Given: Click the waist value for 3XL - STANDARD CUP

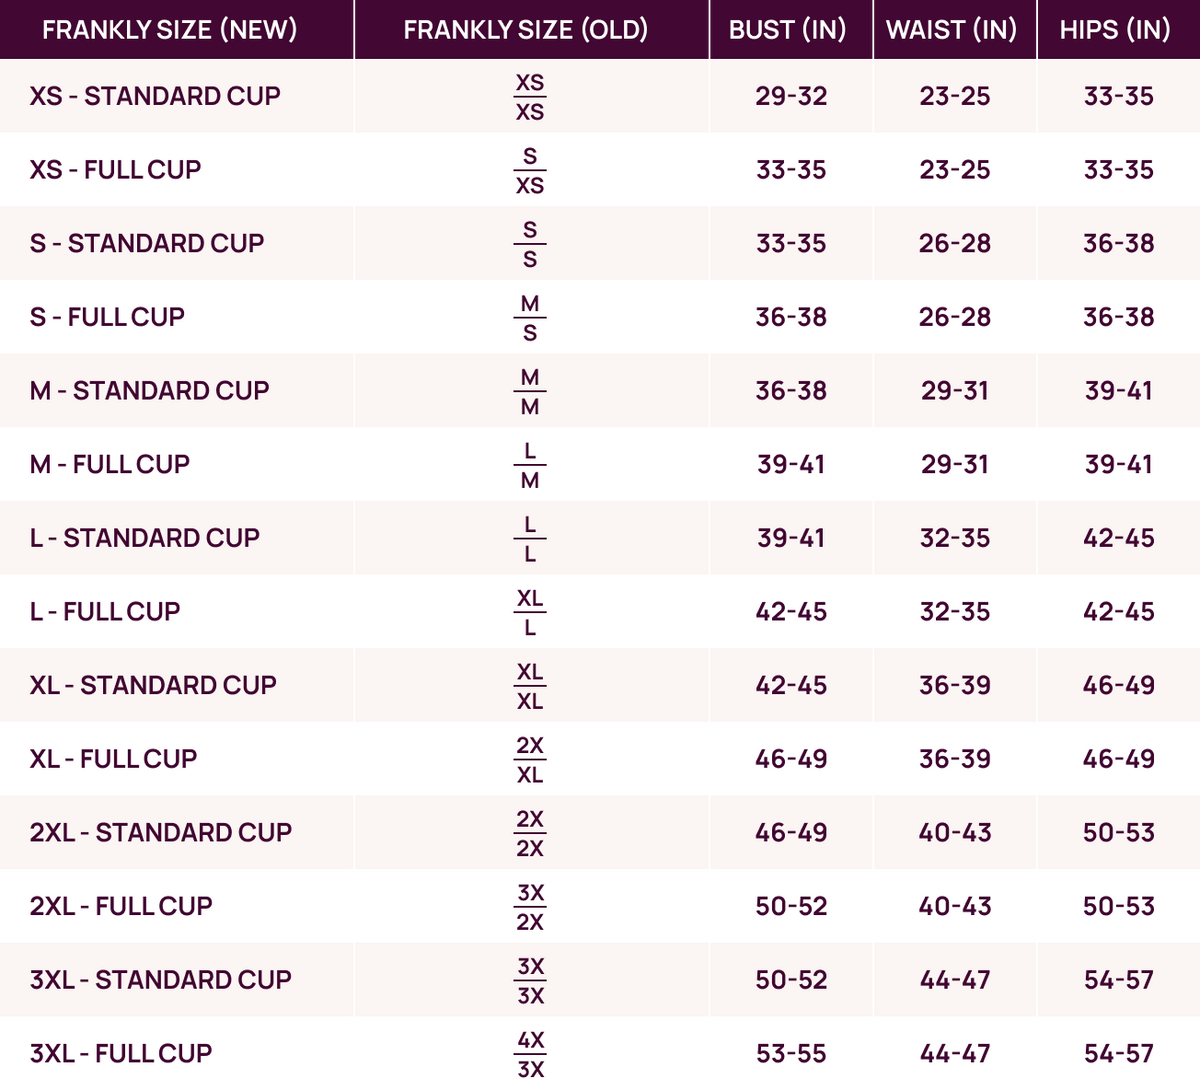Looking at the screenshot, I should pos(955,980).
